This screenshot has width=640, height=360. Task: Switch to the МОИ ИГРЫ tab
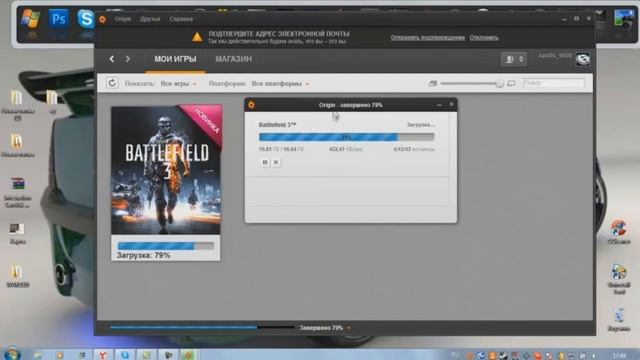(175, 59)
